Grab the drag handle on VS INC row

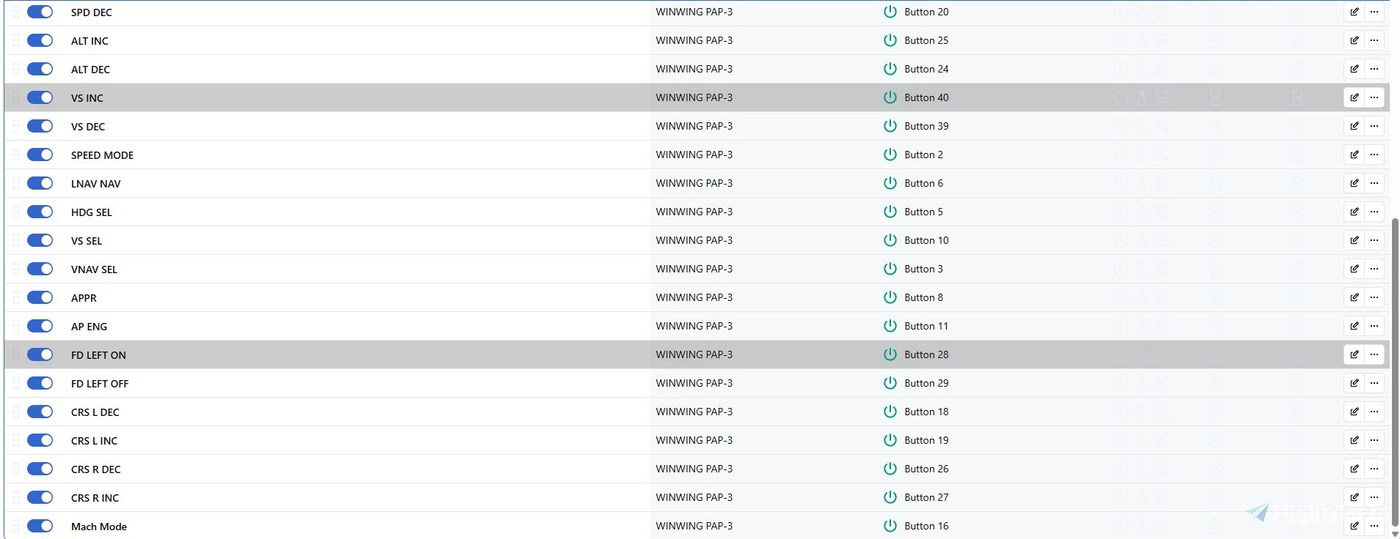(x=15, y=98)
